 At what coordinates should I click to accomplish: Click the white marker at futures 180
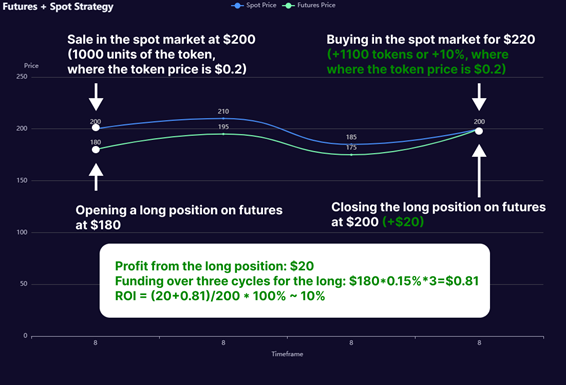96,149
